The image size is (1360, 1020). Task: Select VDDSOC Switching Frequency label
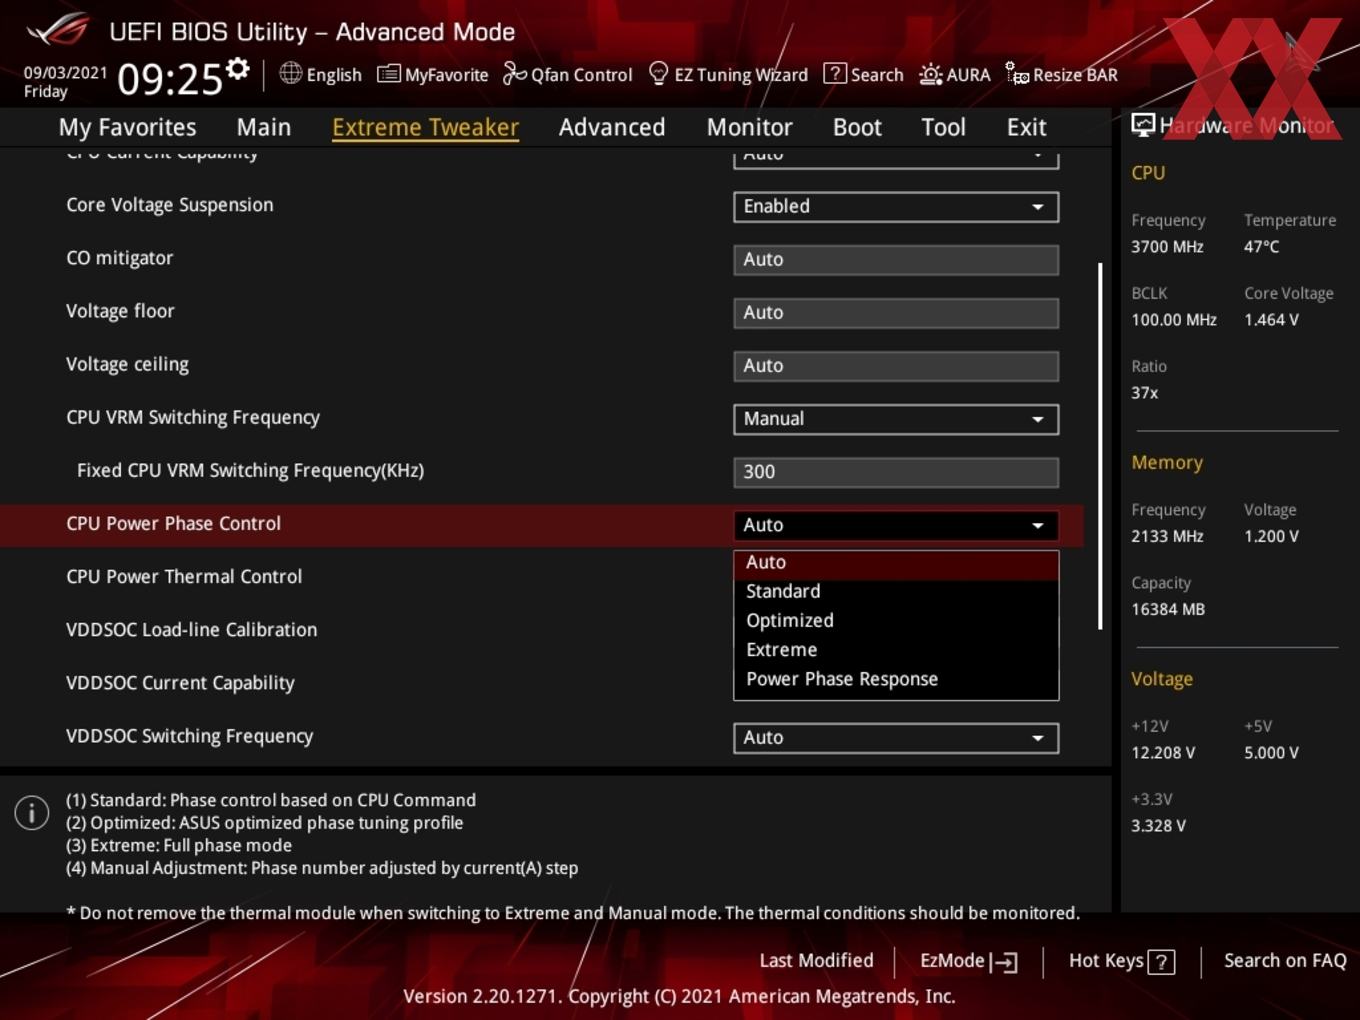coord(189,736)
